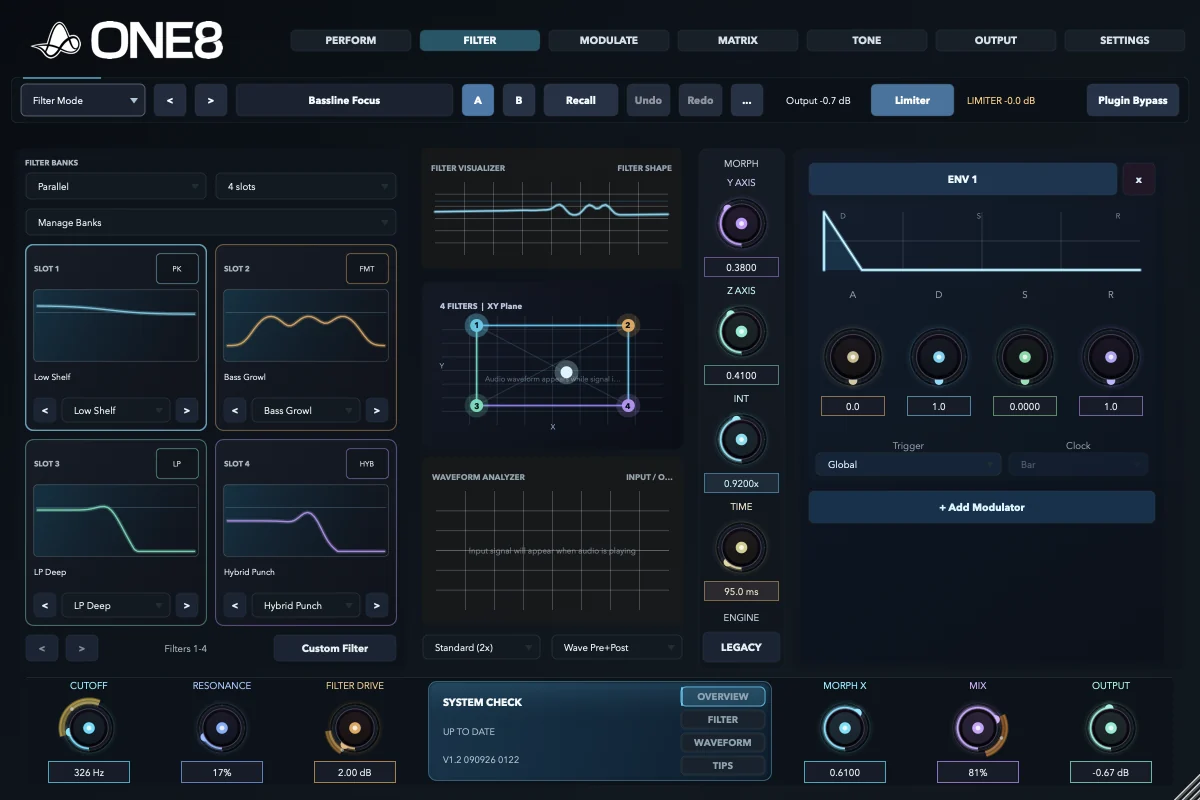Go to next filters page arrow
This screenshot has width=1200, height=800.
(82, 648)
